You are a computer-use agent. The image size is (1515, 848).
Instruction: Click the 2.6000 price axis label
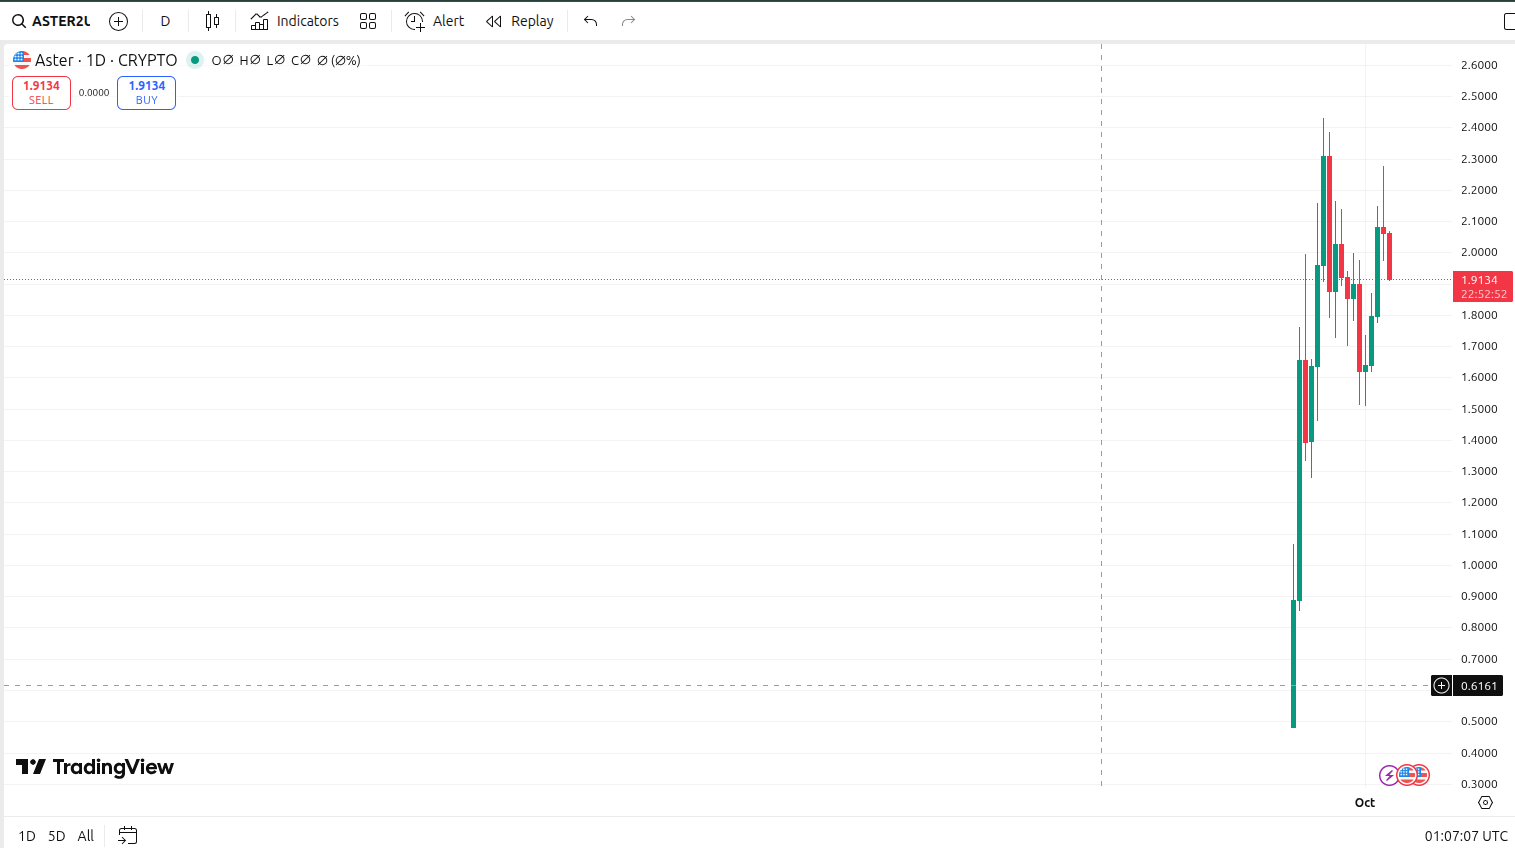pos(1479,65)
